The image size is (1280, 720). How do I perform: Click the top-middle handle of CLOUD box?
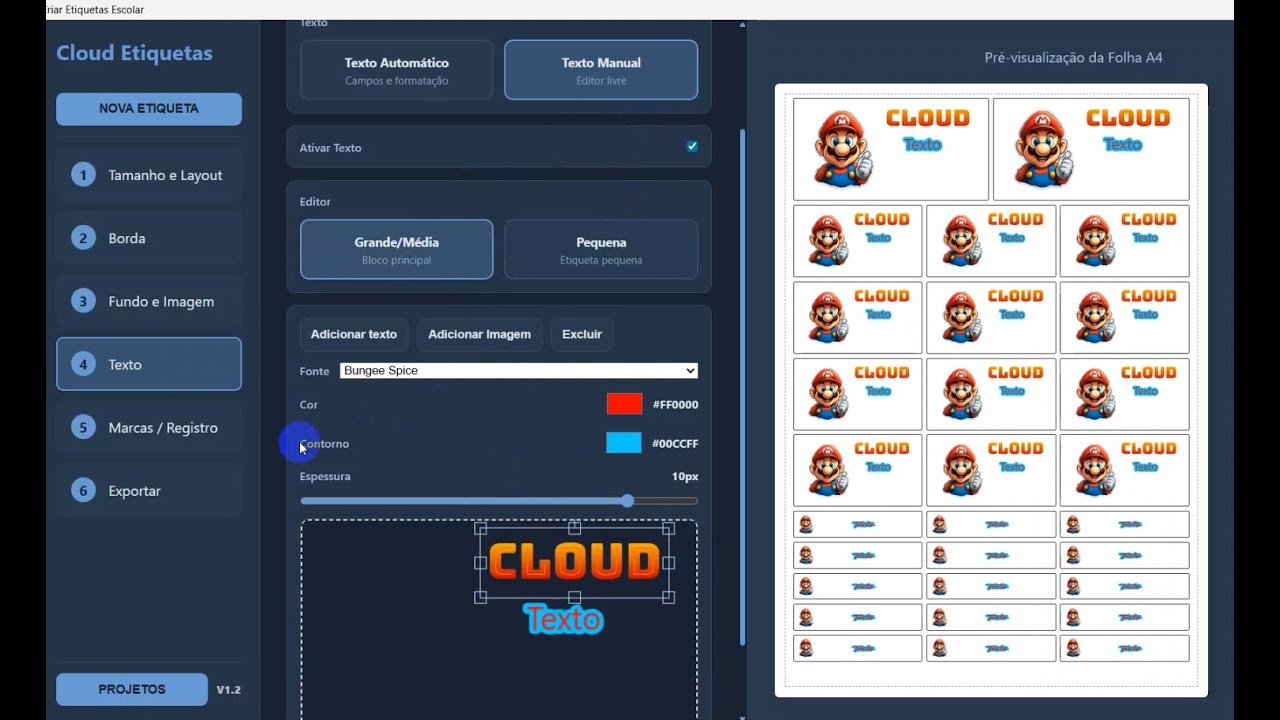(574, 527)
